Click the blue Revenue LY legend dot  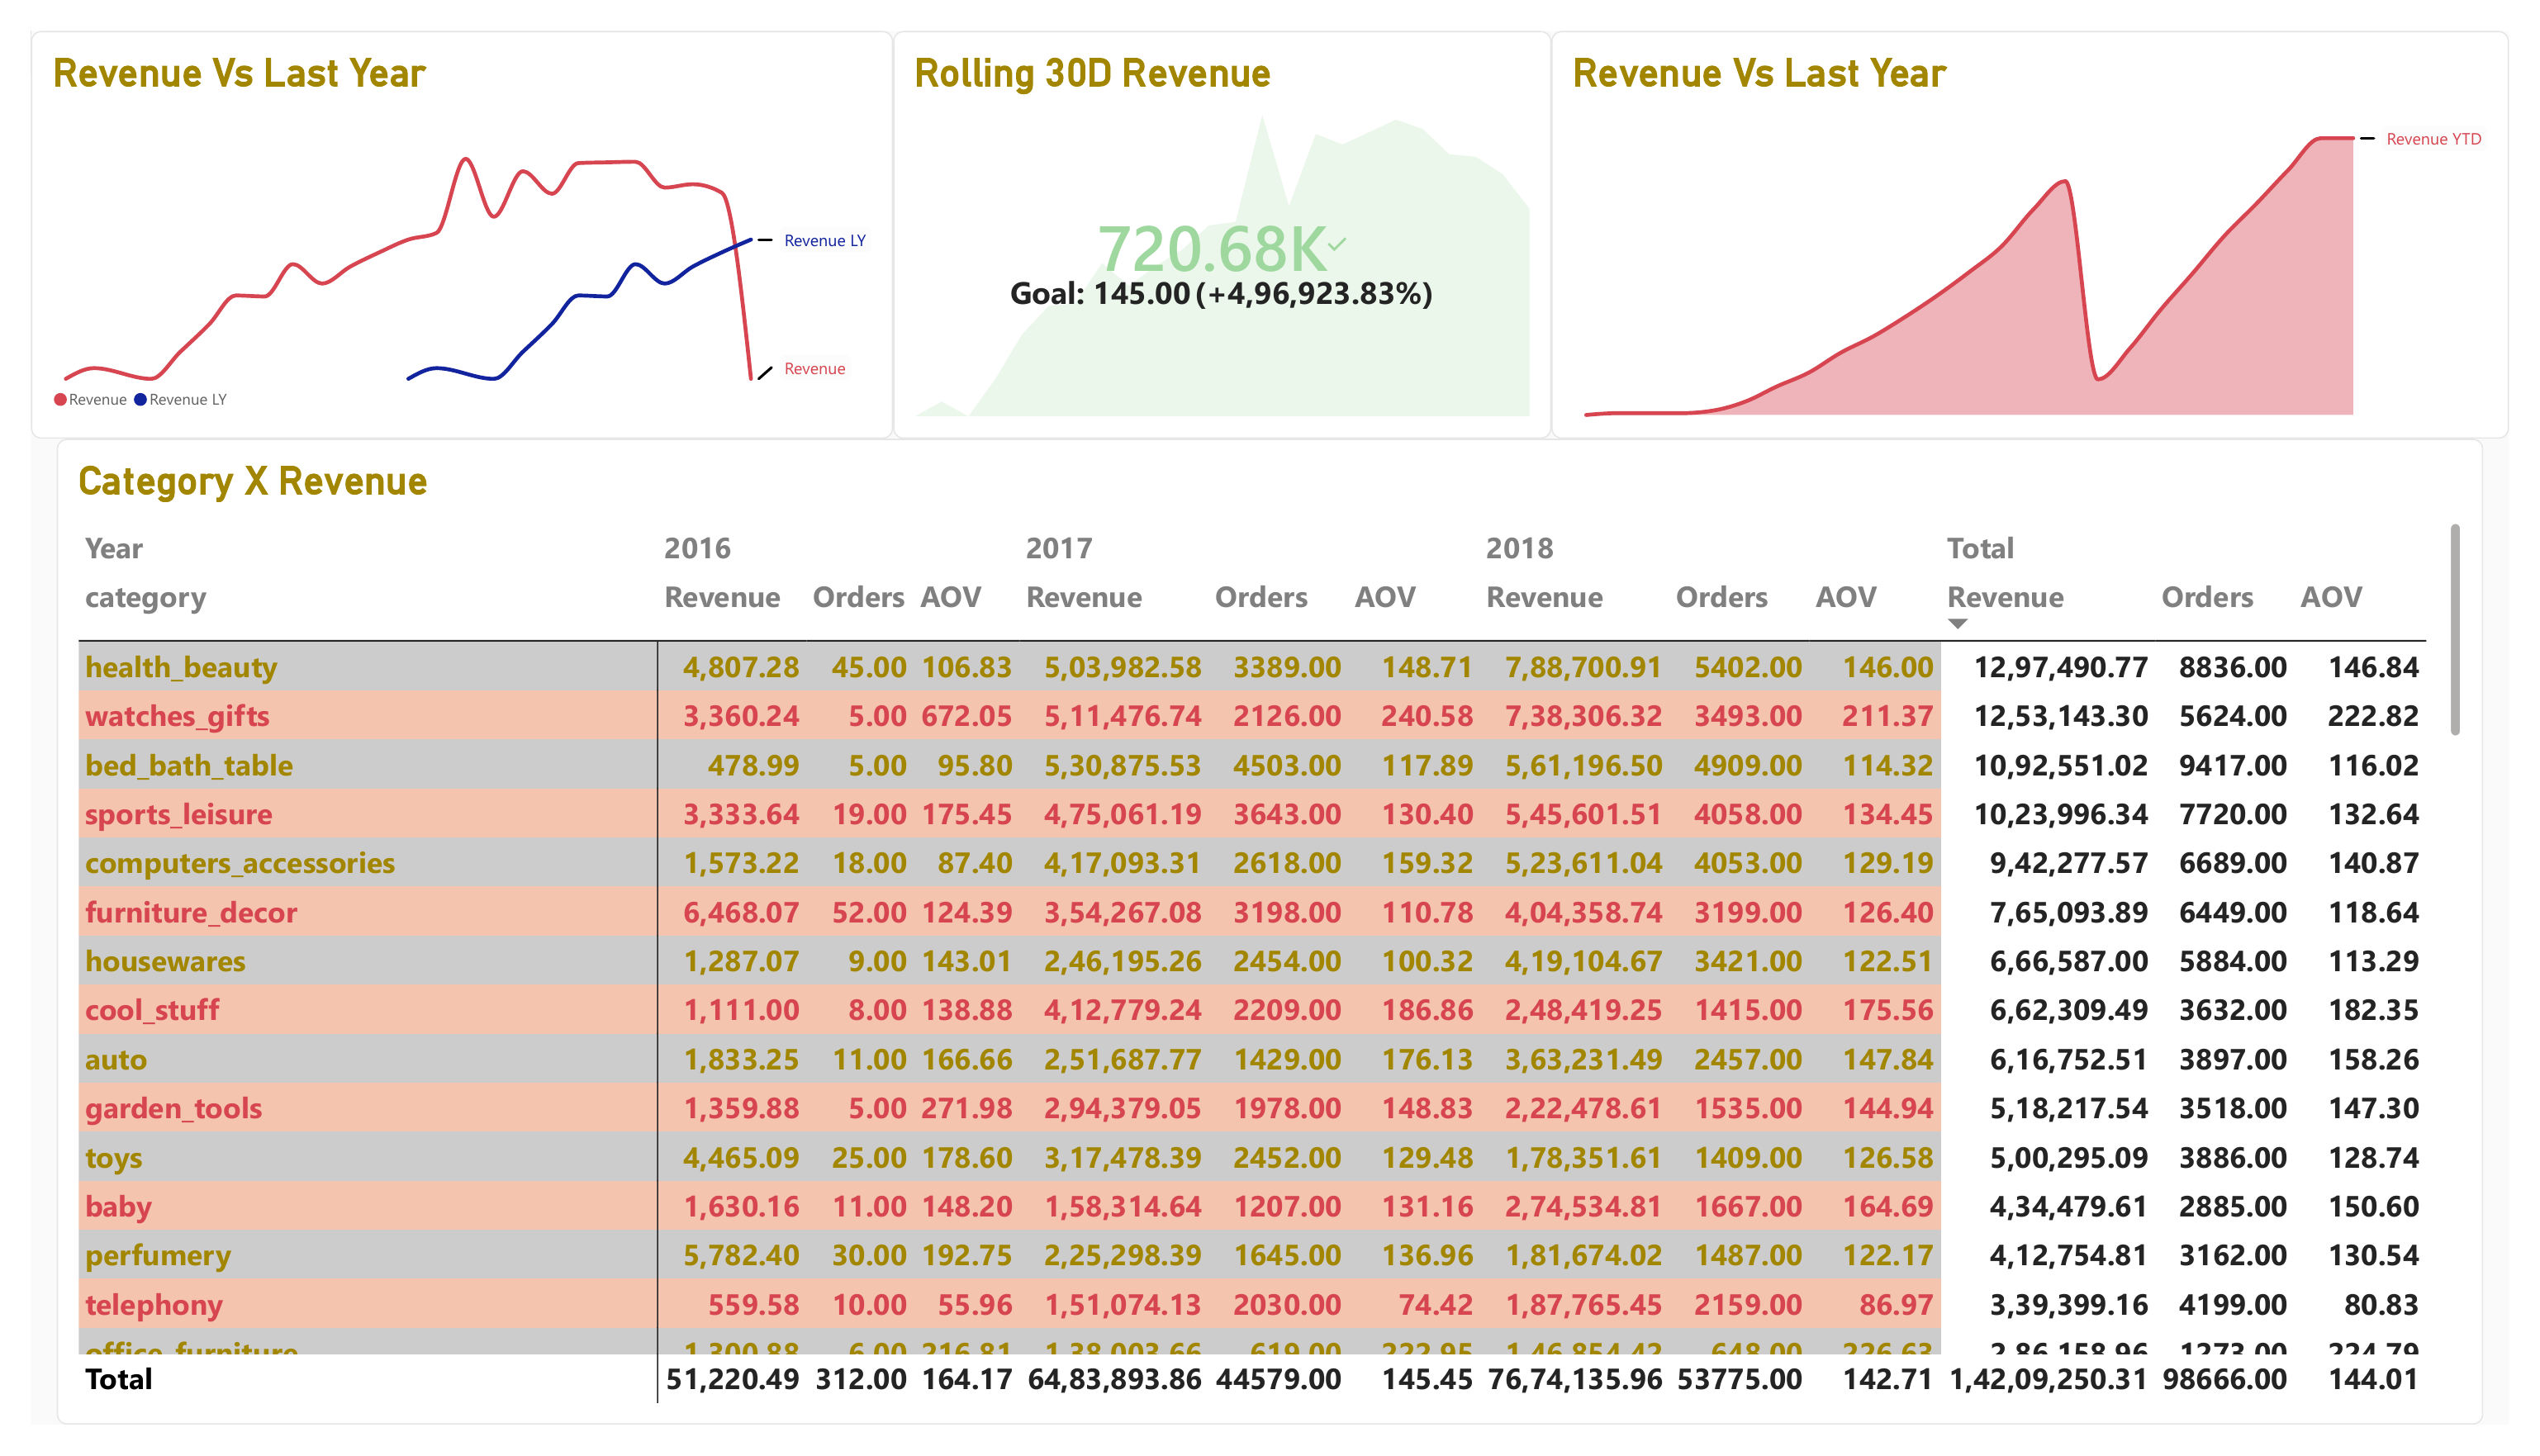click(x=140, y=400)
